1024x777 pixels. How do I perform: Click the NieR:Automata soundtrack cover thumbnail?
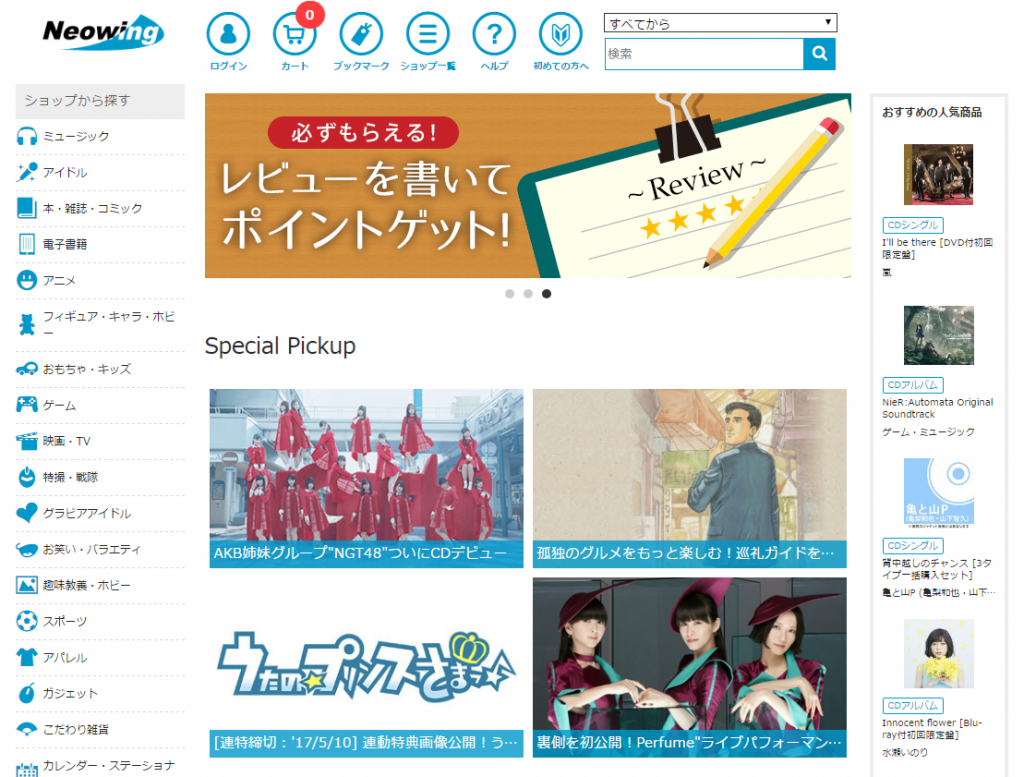pyautogui.click(x=938, y=336)
